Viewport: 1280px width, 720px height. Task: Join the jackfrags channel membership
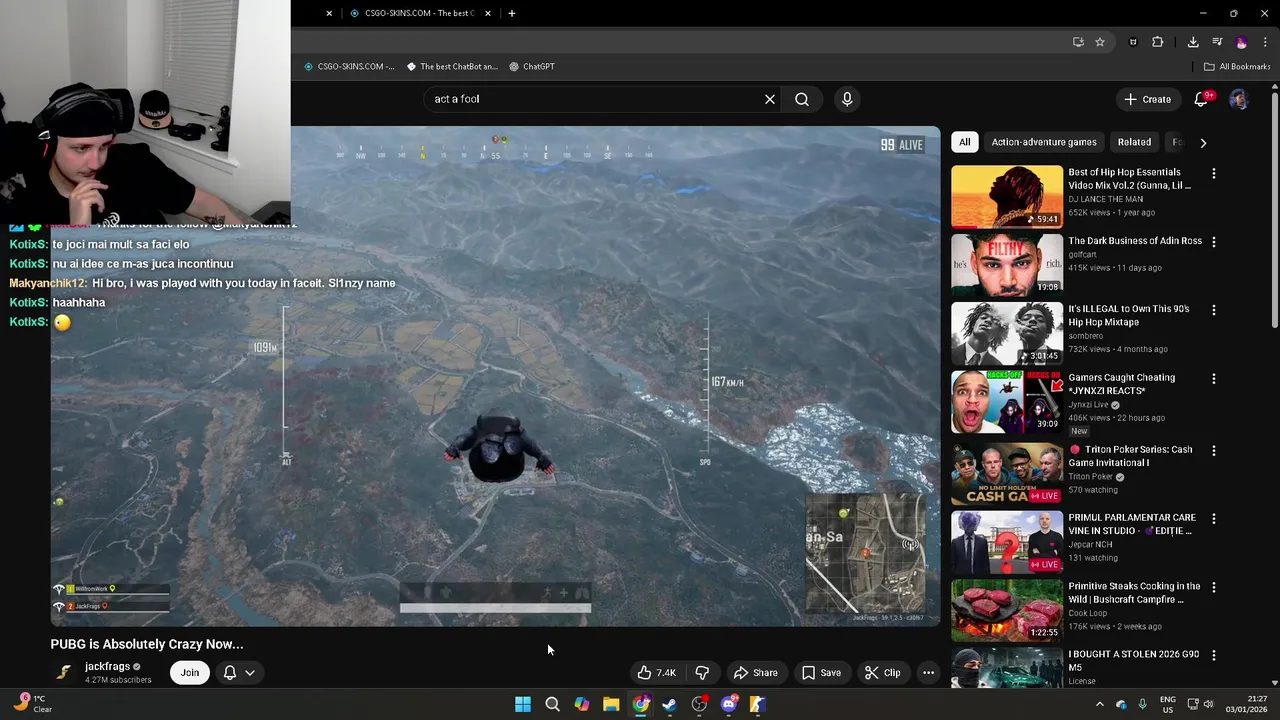[190, 673]
